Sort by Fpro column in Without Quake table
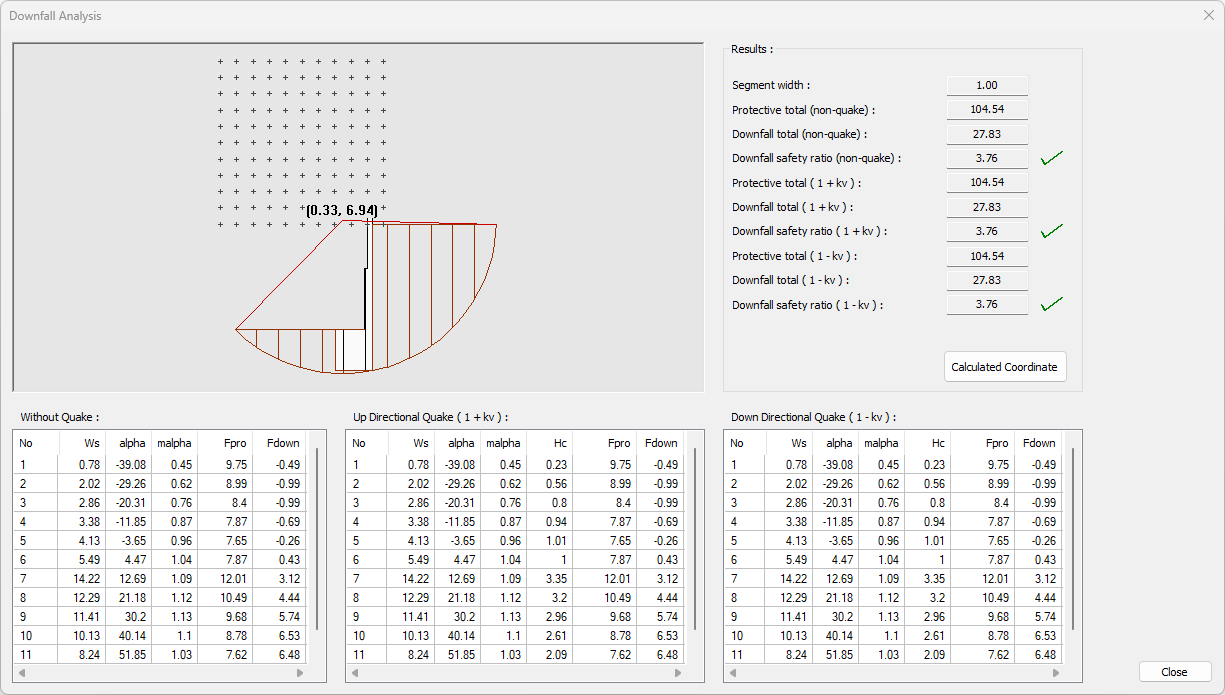Viewport: 1225px width, 695px height. 224,443
